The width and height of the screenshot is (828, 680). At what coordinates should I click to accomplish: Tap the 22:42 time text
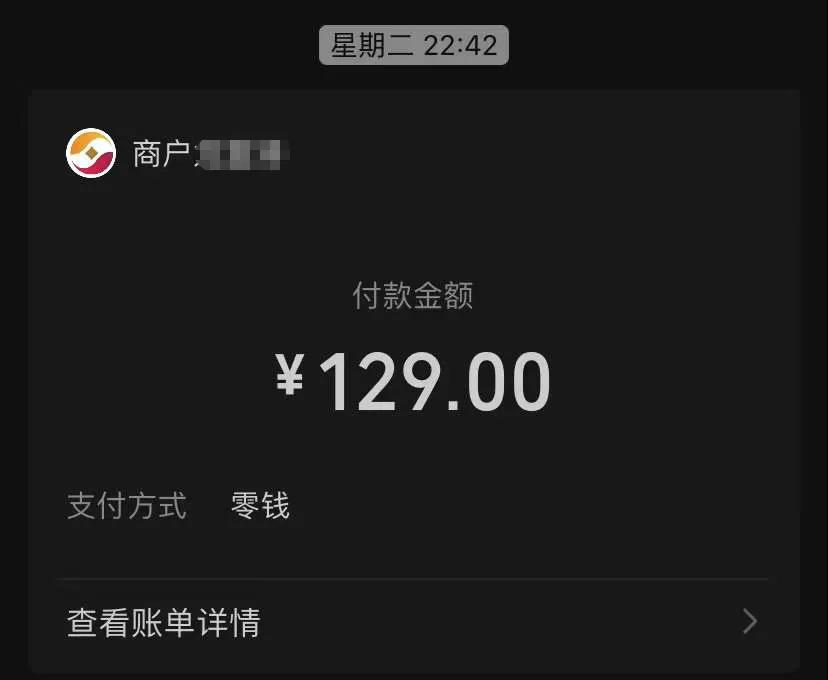460,45
